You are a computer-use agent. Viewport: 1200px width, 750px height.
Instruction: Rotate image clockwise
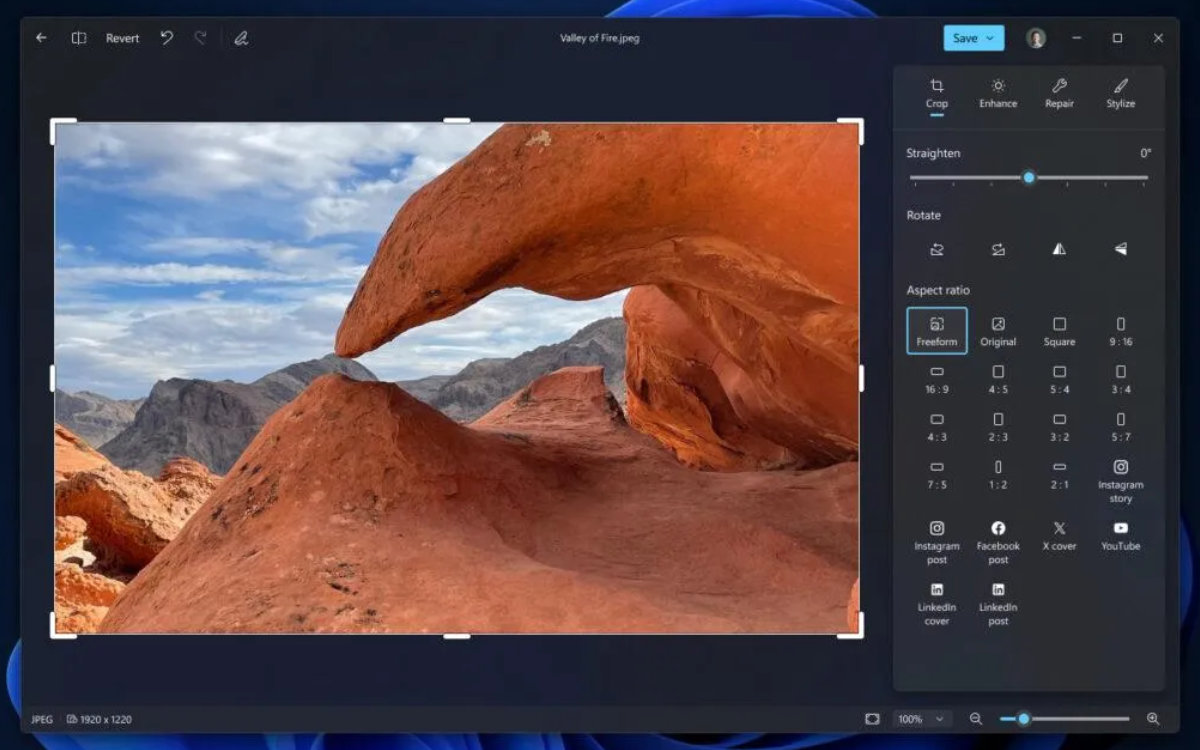coord(998,249)
